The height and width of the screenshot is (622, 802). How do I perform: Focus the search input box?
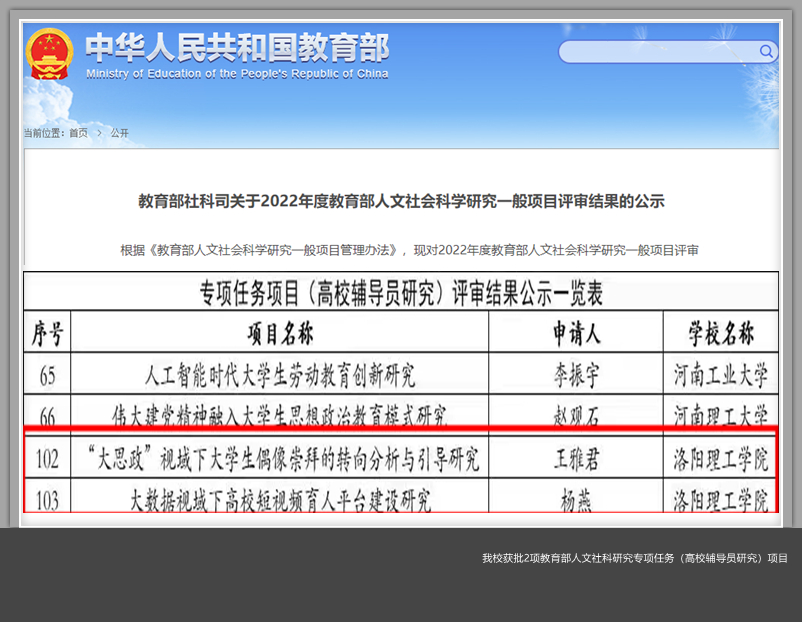(x=658, y=52)
